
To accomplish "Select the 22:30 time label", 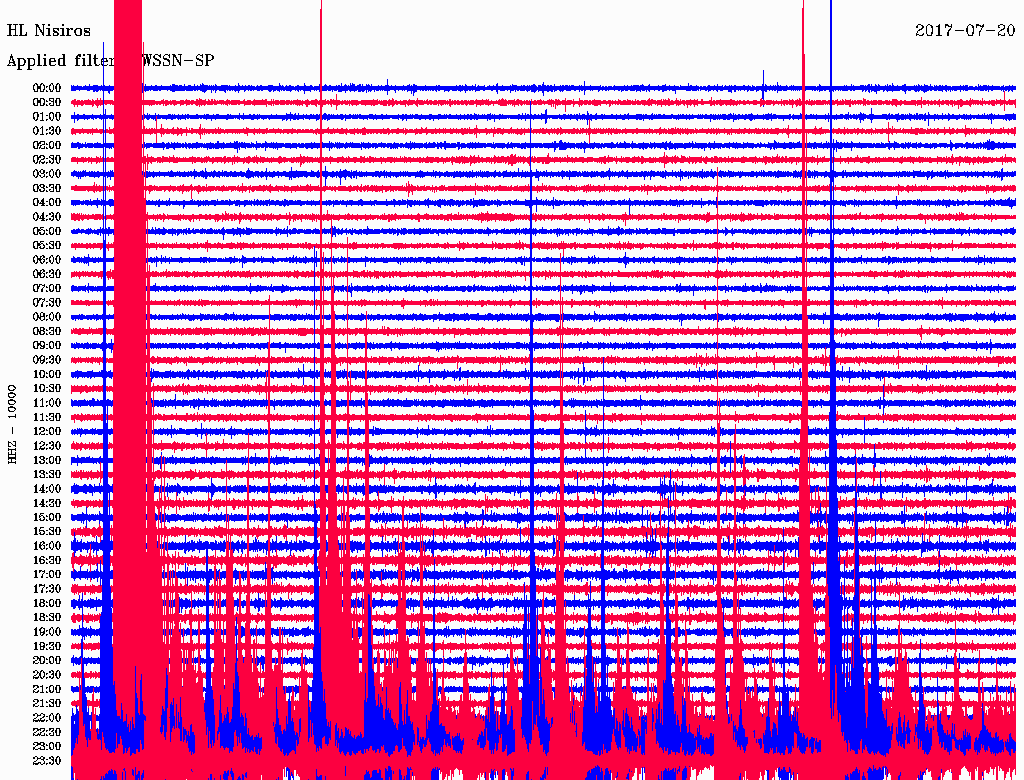I will tap(47, 732).
